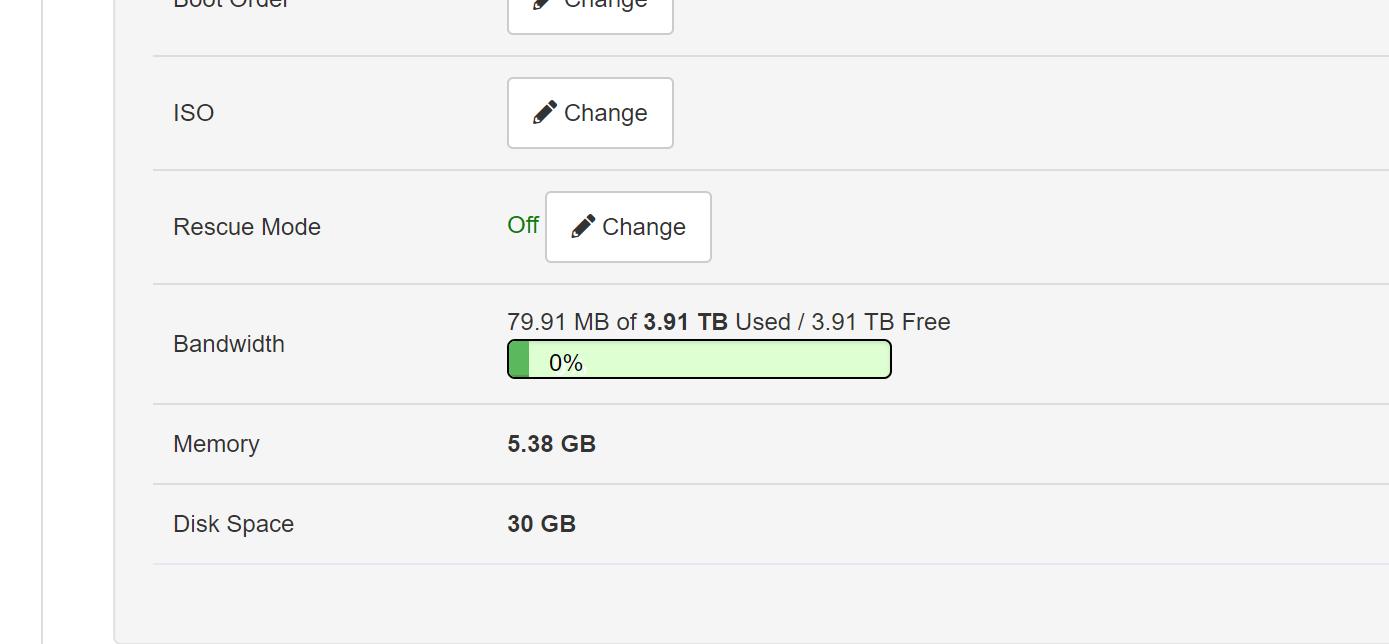Select the 5.38 GB memory value
The width and height of the screenshot is (1389, 644).
point(552,444)
